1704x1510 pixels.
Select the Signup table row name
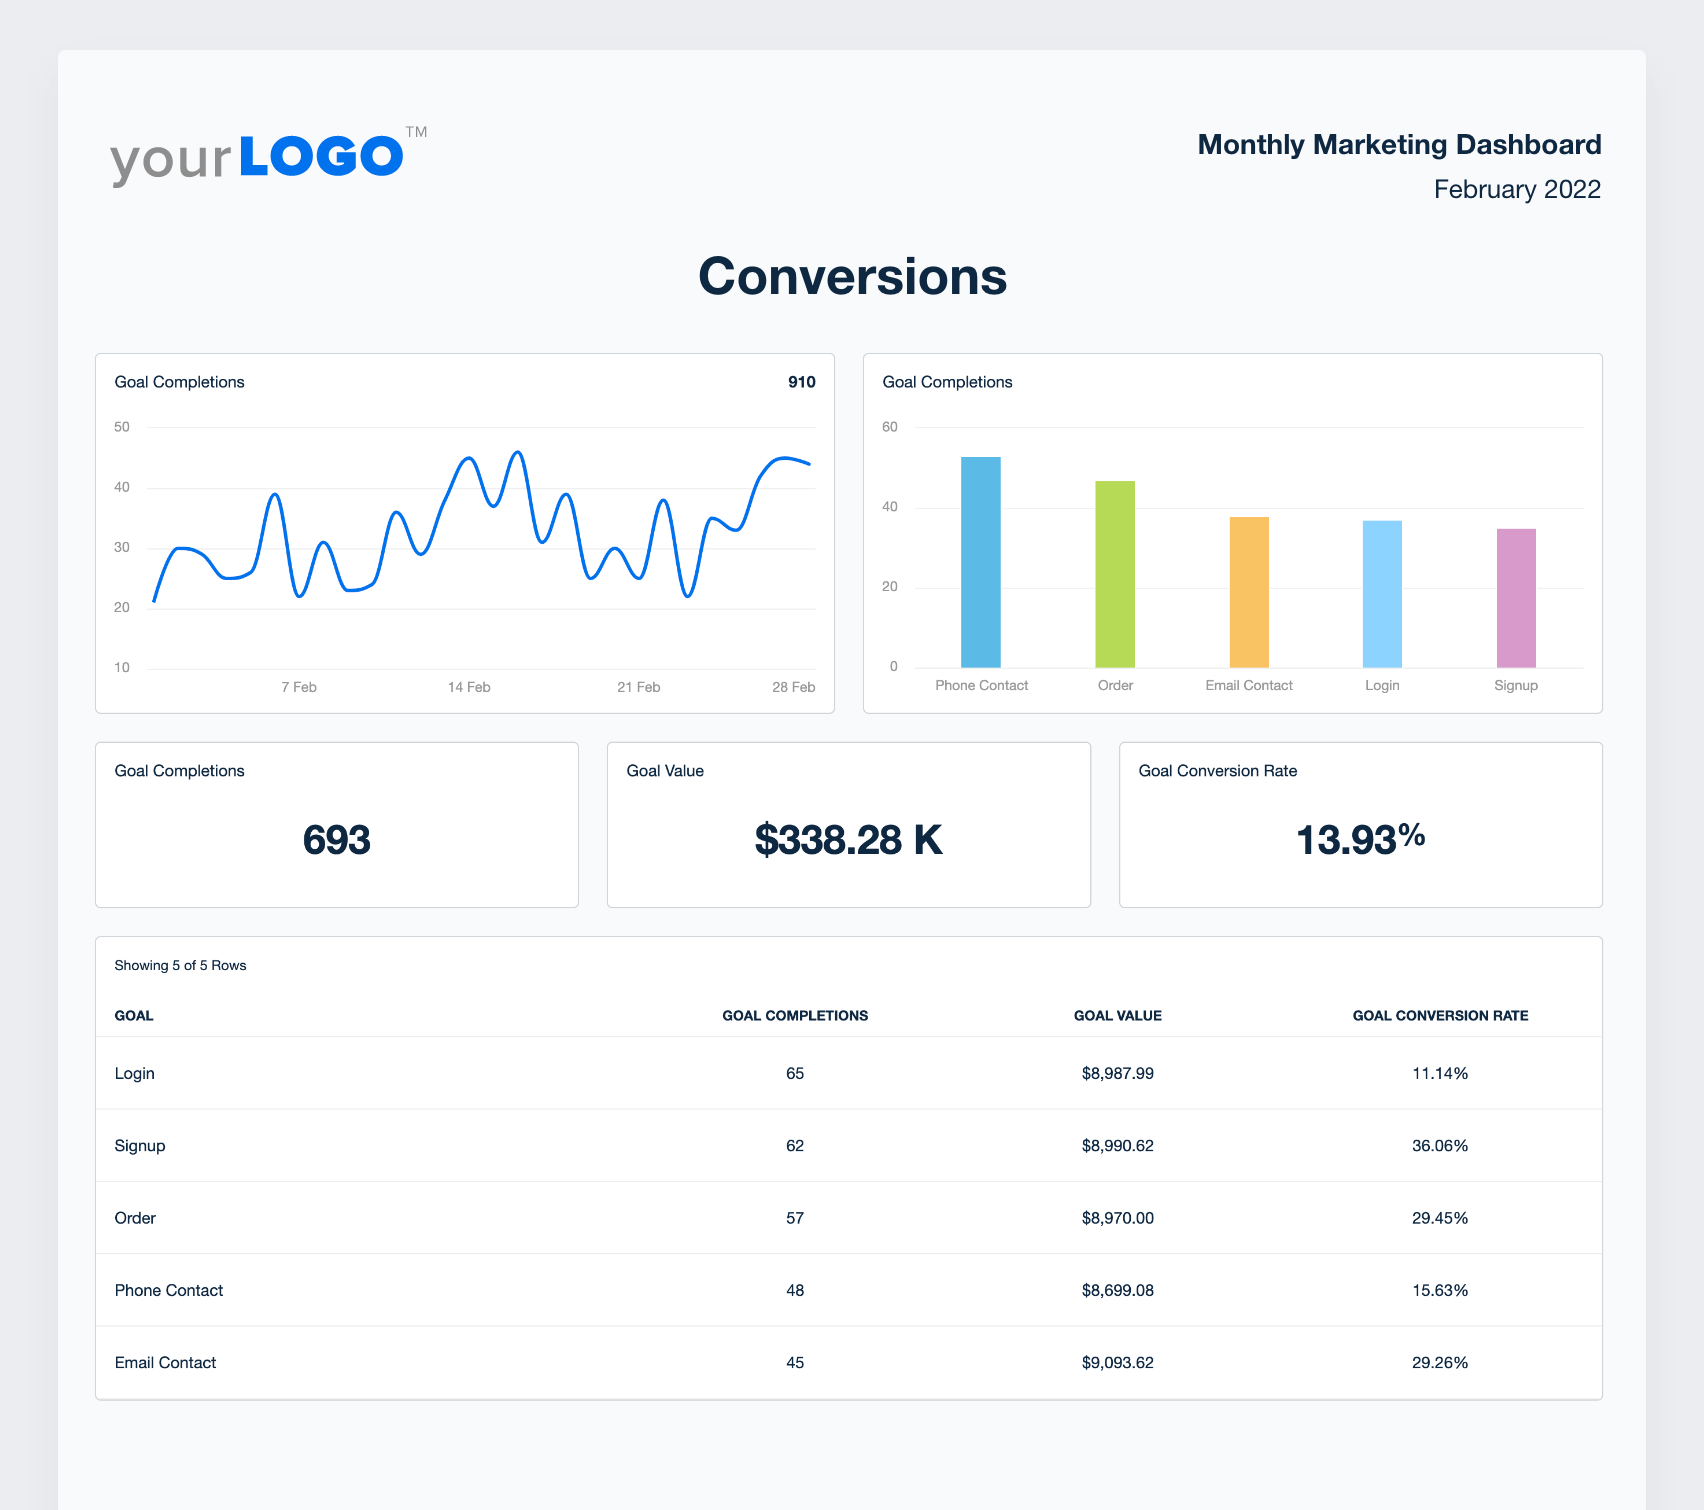click(140, 1146)
